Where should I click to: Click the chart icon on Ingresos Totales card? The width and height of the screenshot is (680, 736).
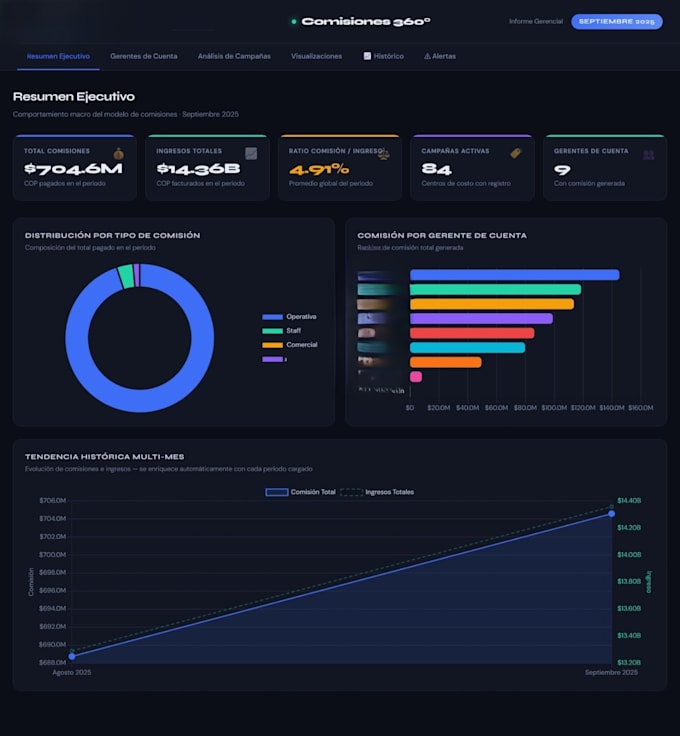click(x=251, y=153)
